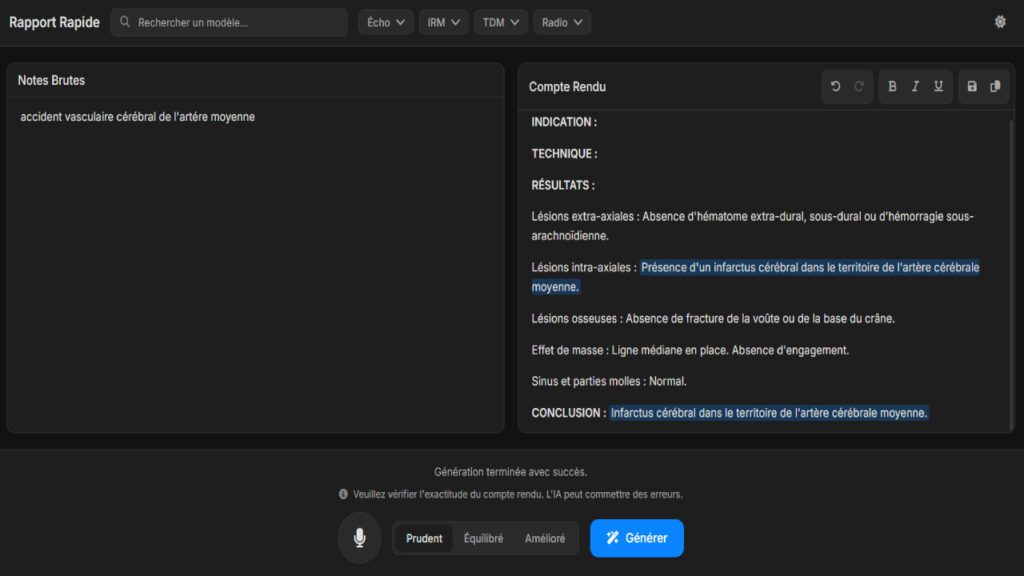
Task: Expand the Radio templates dropdown
Action: [562, 22]
